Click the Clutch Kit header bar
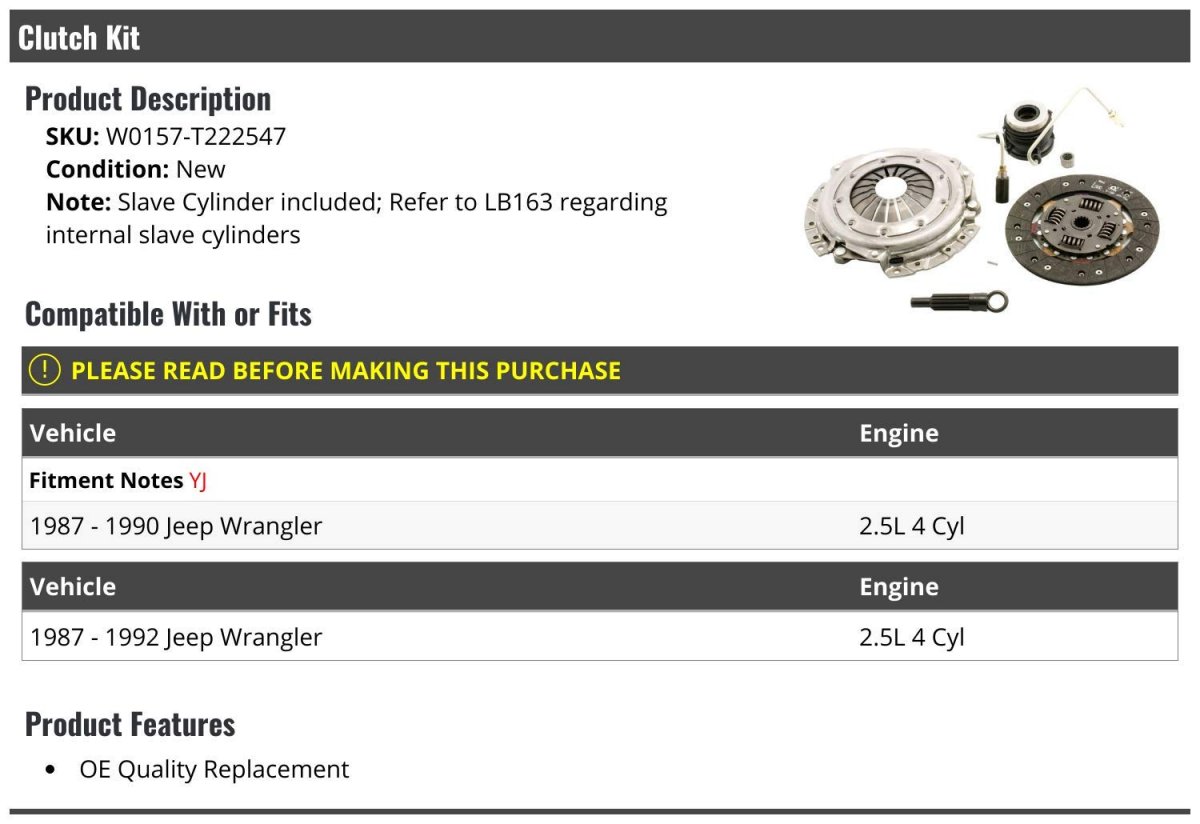 coord(600,37)
